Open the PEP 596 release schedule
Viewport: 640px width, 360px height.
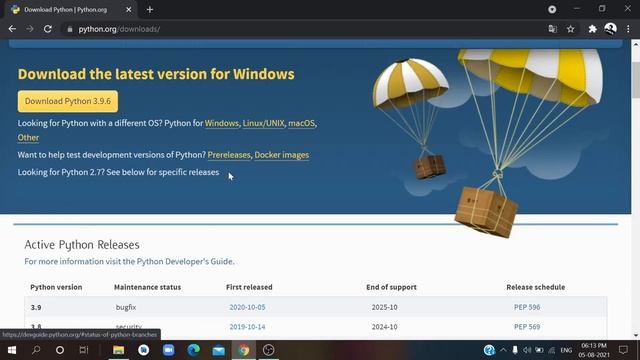527,307
